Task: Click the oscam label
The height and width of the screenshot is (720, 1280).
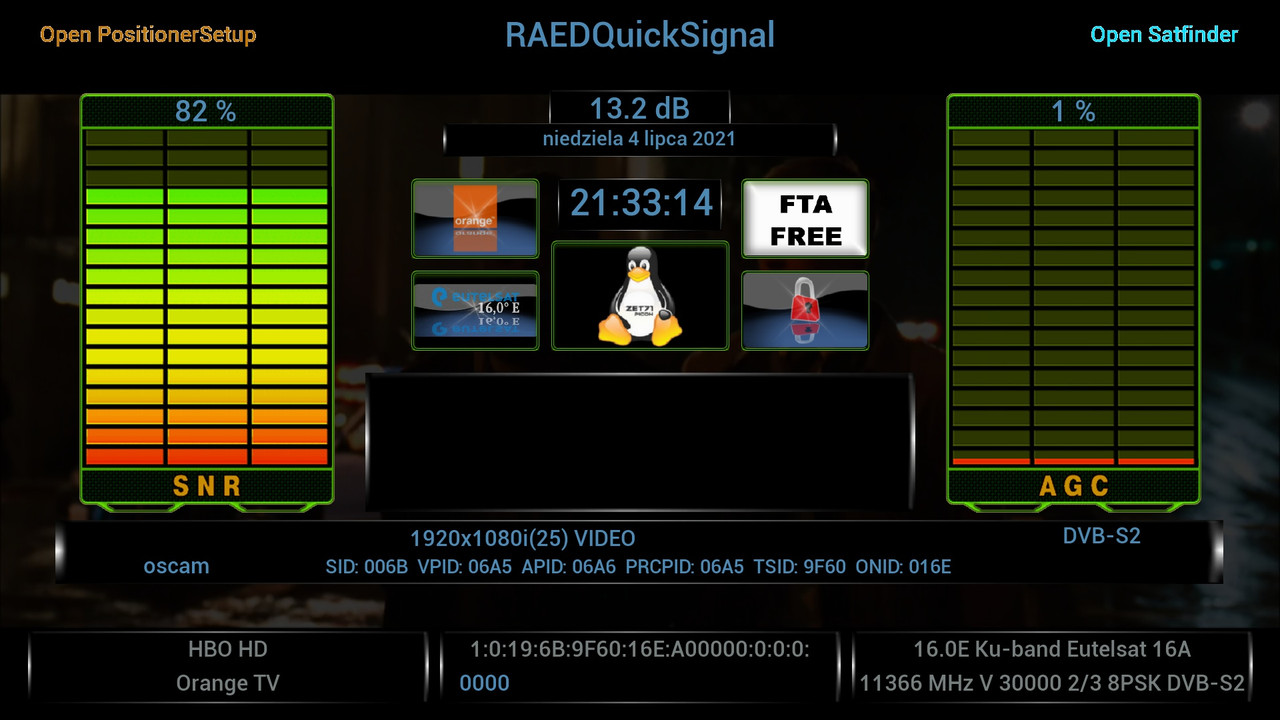Action: 177,566
